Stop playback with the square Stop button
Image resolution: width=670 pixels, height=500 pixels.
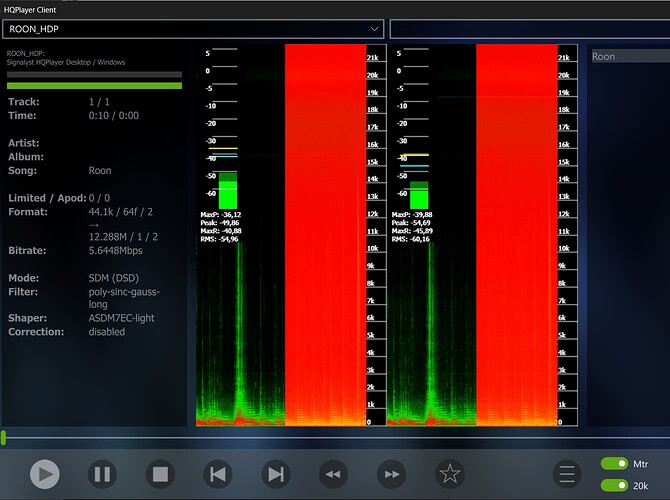coord(160,474)
